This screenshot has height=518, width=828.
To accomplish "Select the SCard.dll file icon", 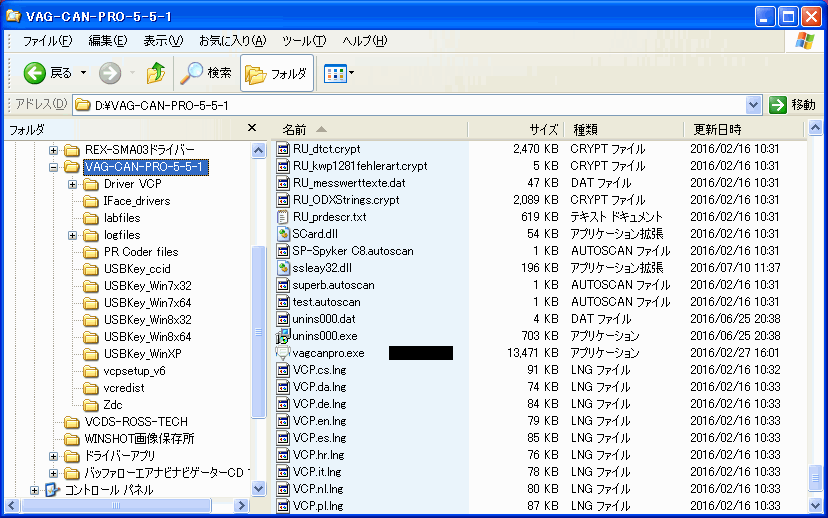I will [x=284, y=234].
